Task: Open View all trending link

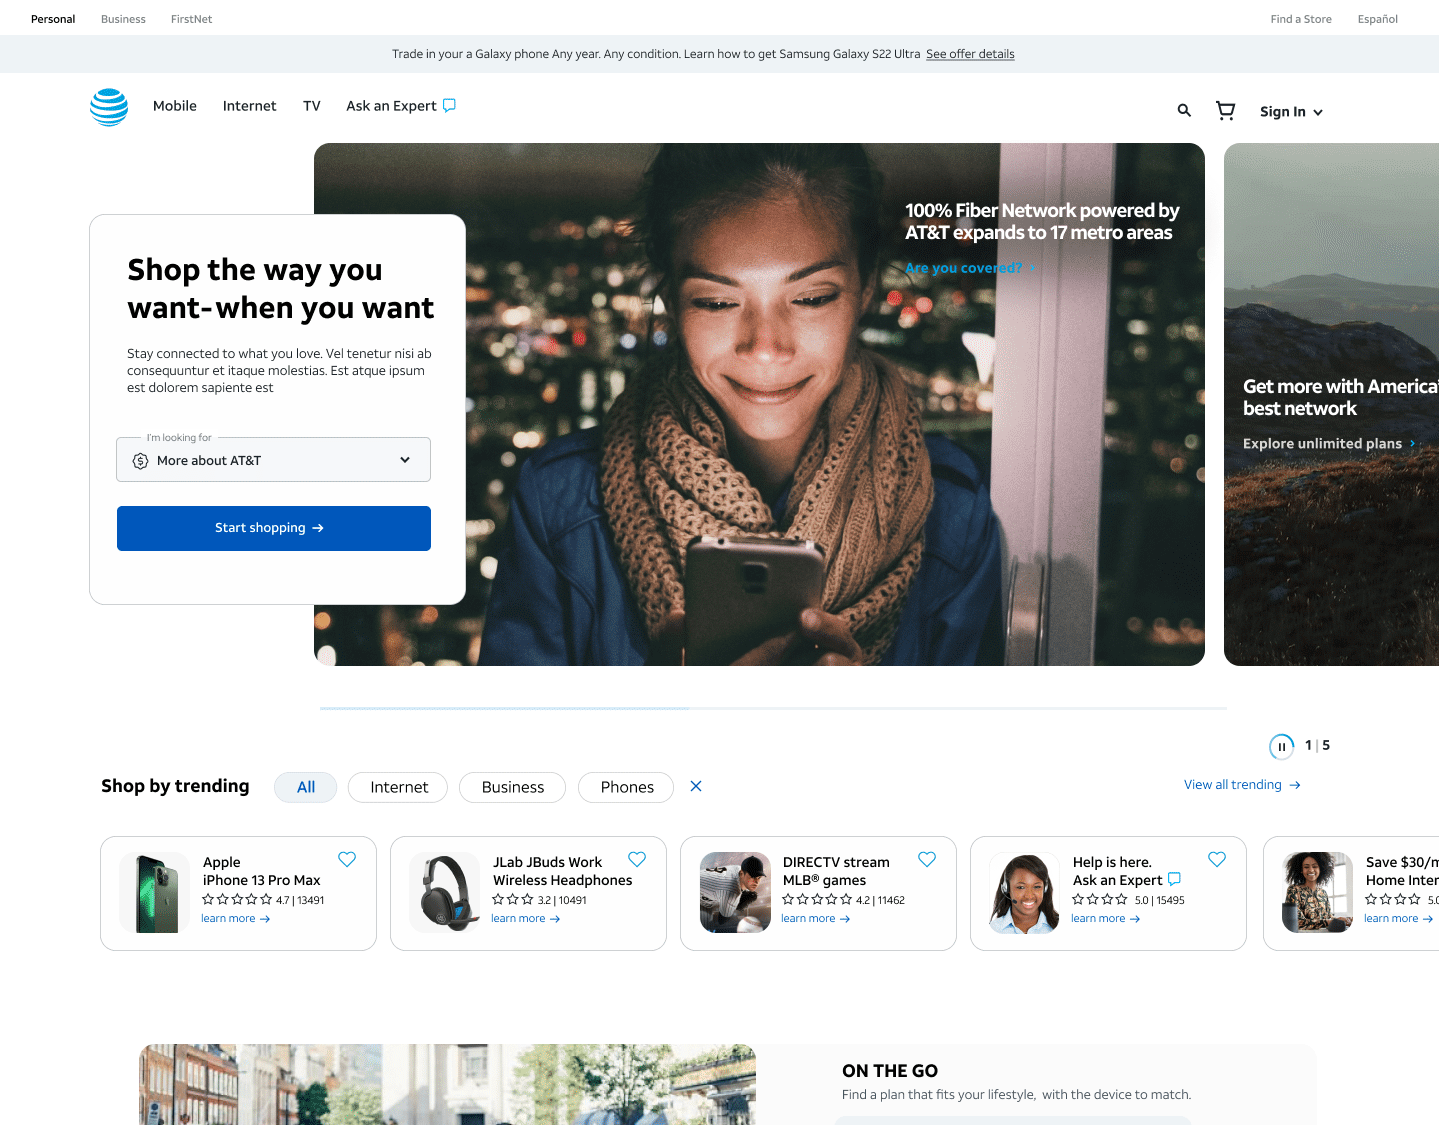Action: point(1242,785)
